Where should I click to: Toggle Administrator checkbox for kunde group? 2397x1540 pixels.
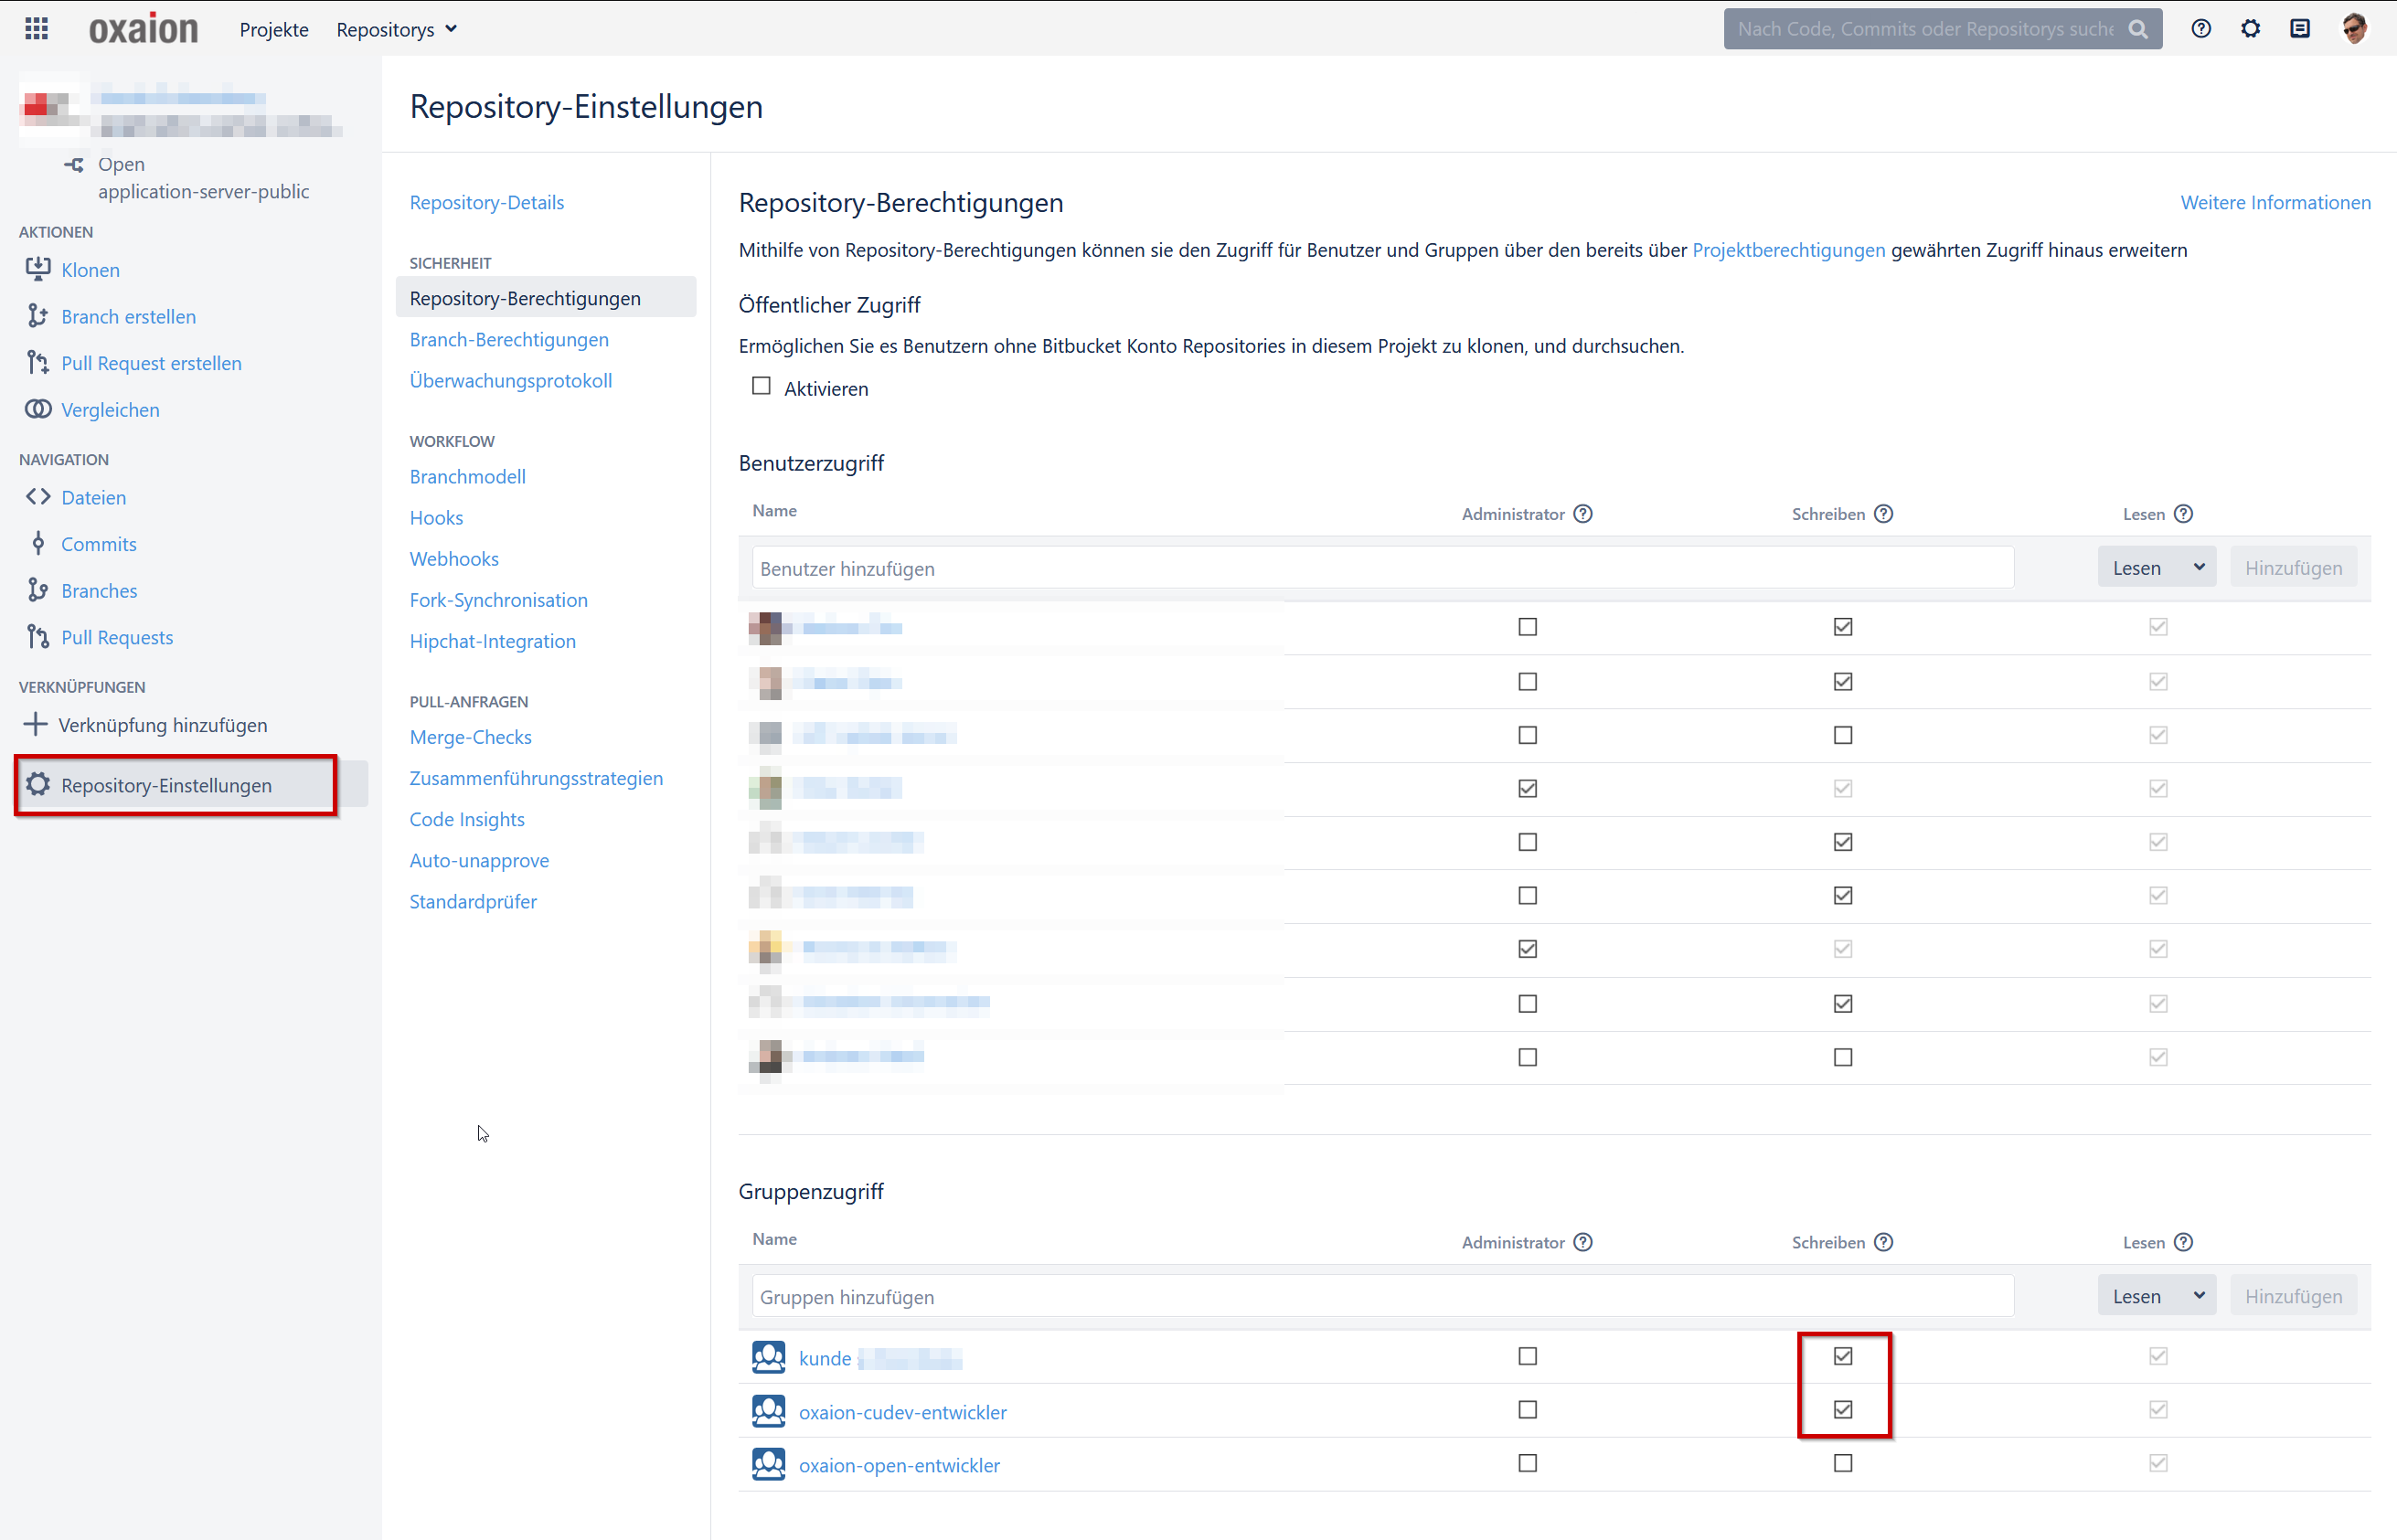pyautogui.click(x=1527, y=1357)
